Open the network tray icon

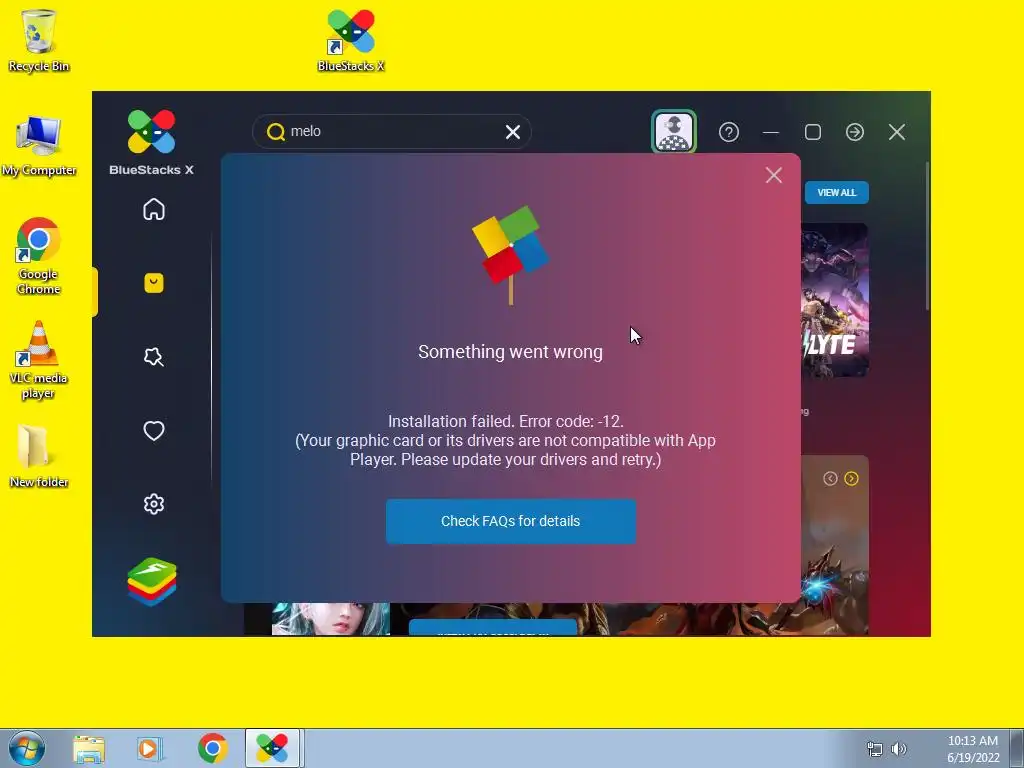click(874, 749)
